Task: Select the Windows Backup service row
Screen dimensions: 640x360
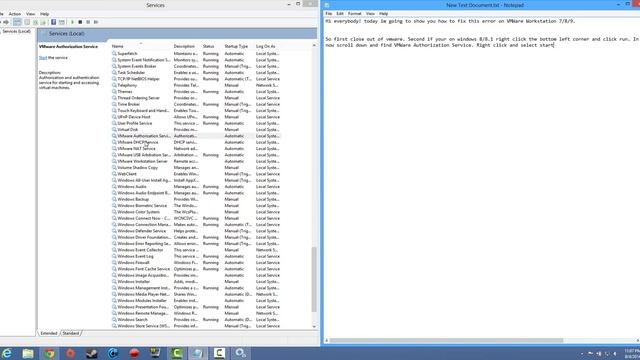Action: [x=196, y=199]
